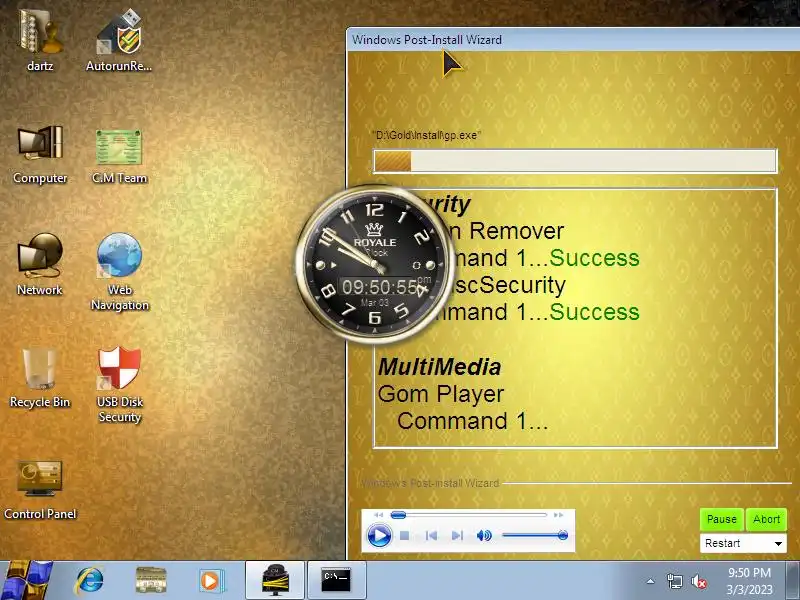This screenshot has width=800, height=600.
Task: Open the AutorunRe... desktop shortcut
Action: coord(119,38)
